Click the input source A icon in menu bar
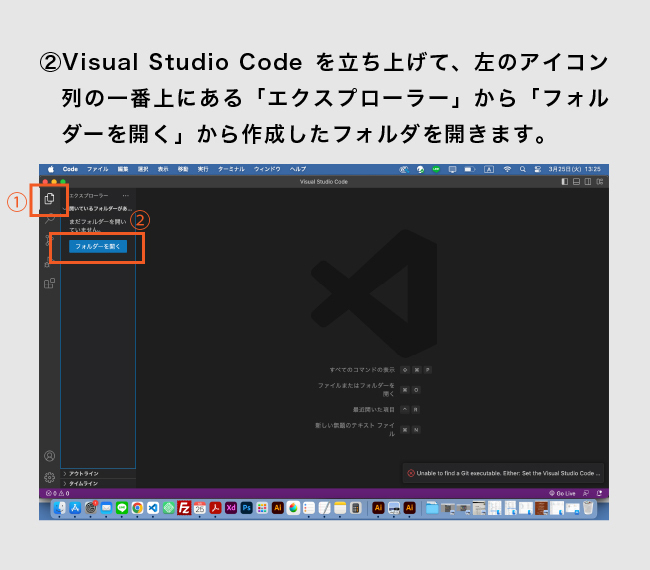This screenshot has height=570, width=650. point(489,169)
